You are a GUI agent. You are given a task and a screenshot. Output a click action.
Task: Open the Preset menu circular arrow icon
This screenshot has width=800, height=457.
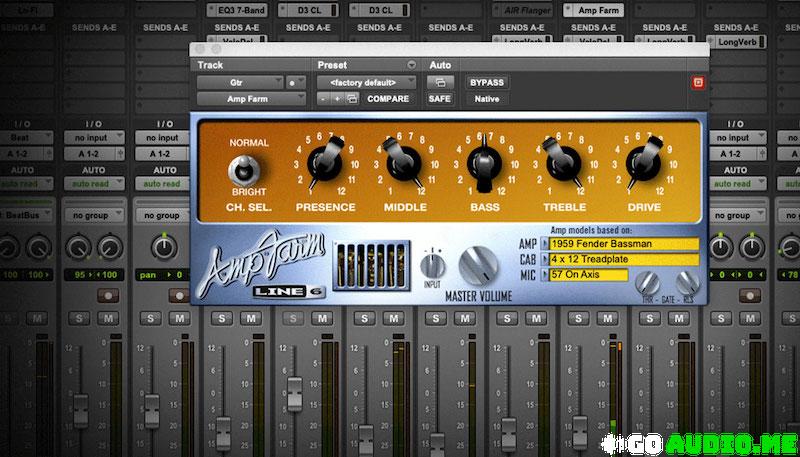(411, 65)
